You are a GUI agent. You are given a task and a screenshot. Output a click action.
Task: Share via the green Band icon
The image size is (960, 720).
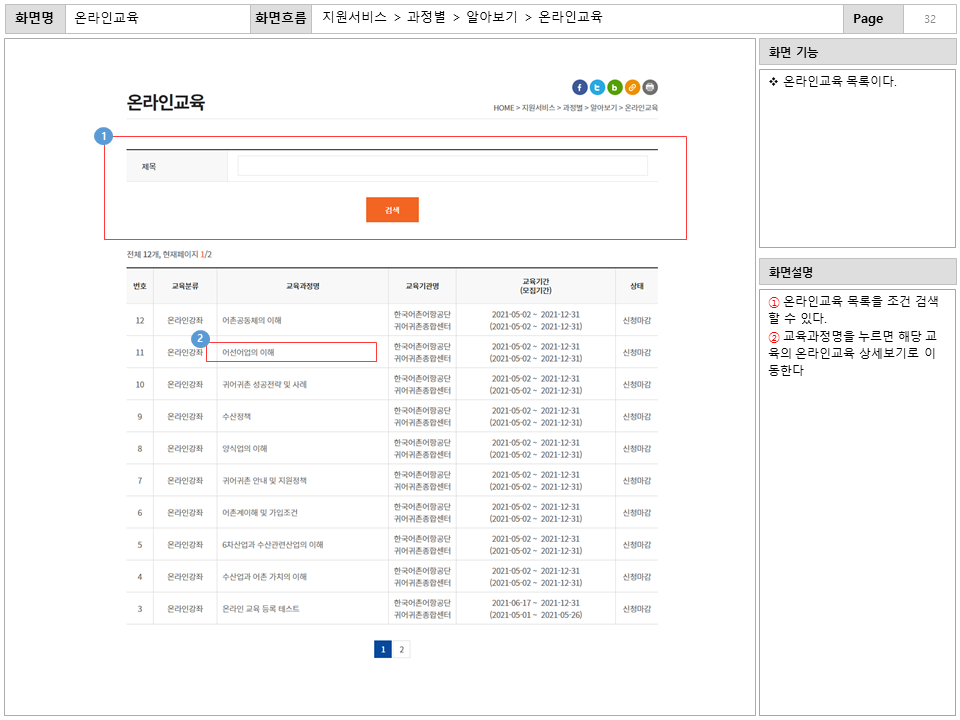[615, 87]
